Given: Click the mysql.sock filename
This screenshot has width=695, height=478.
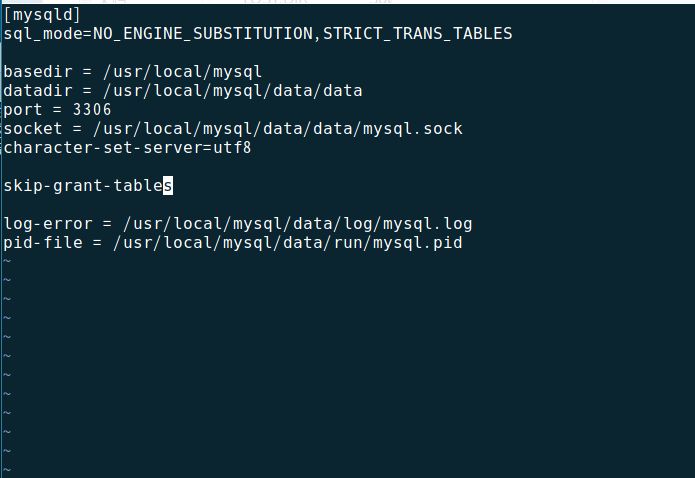Looking at the screenshot, I should pos(413,129).
